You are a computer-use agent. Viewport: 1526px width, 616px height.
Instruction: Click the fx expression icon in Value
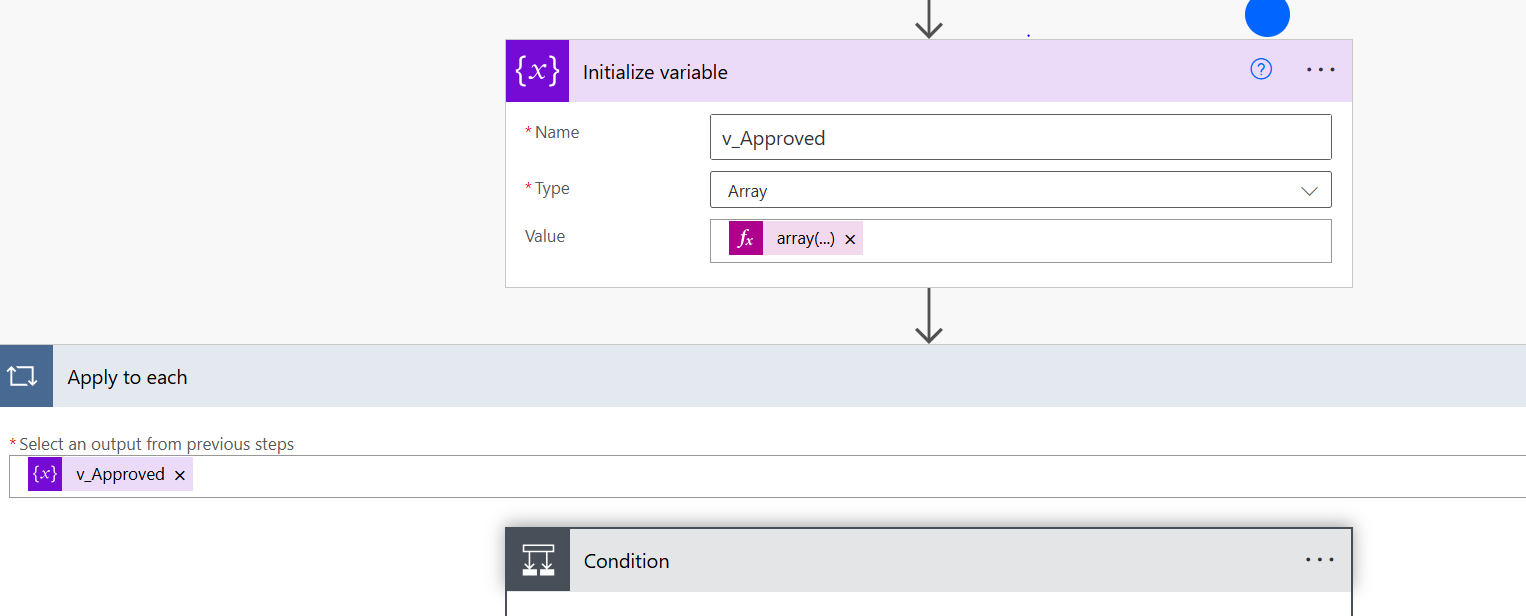coord(745,239)
